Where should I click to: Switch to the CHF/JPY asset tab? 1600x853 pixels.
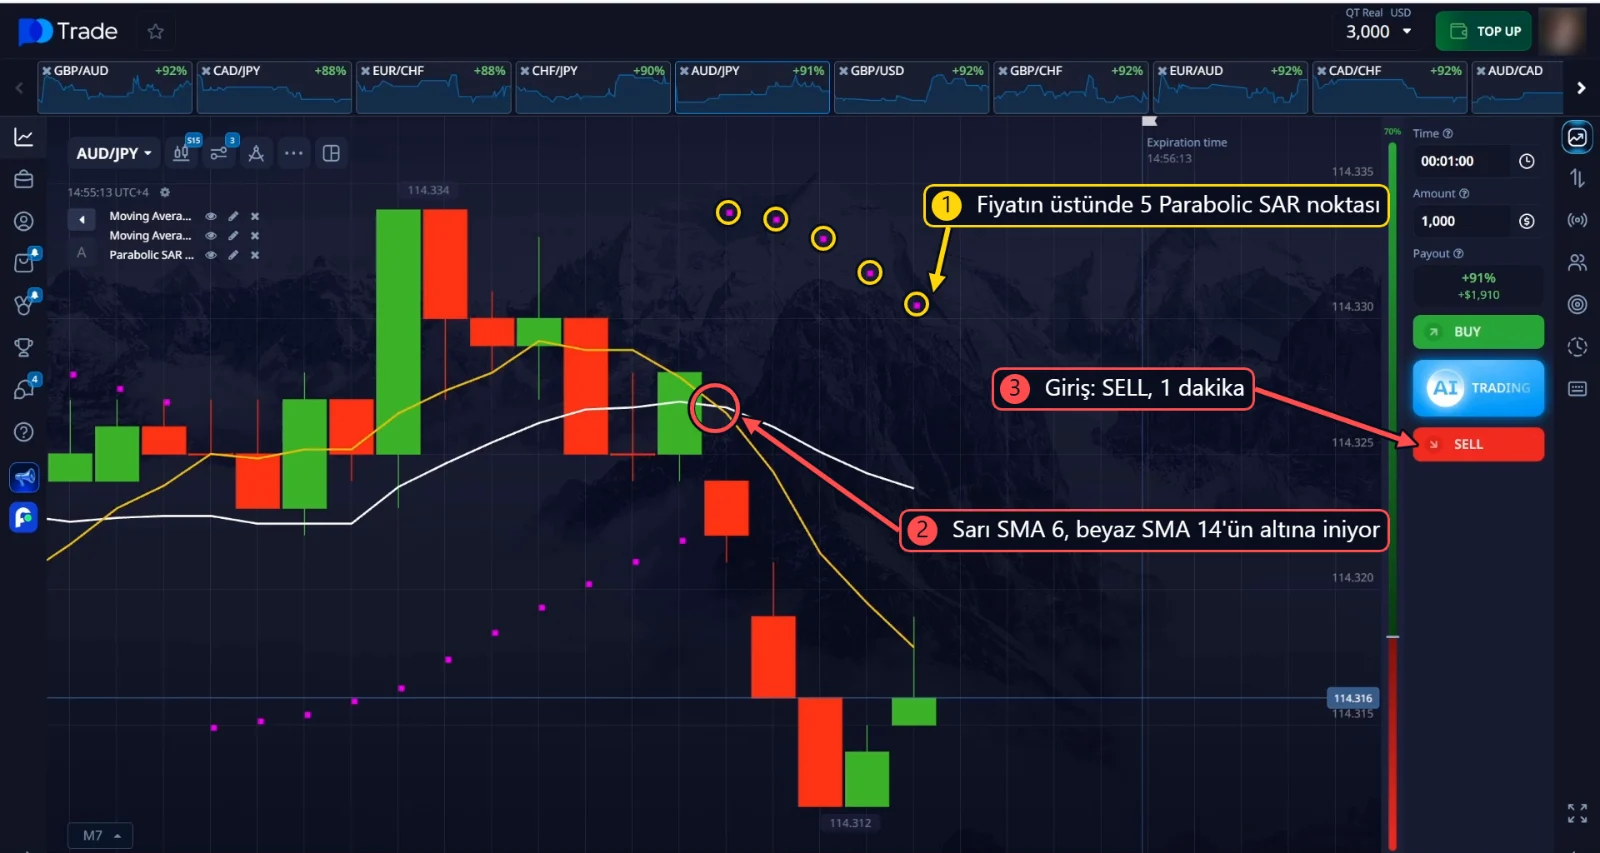tap(593, 87)
